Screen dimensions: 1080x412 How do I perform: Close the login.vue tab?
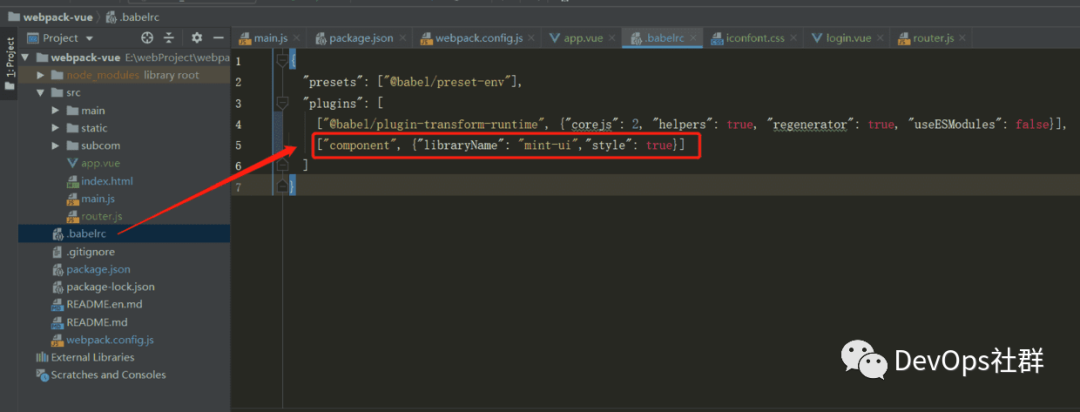click(881, 39)
